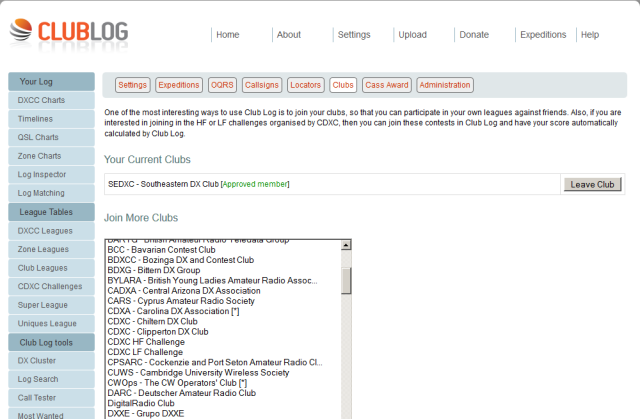The width and height of the screenshot is (640, 419).
Task: Open DXCC Charts in sidebar
Action: click(x=51, y=100)
